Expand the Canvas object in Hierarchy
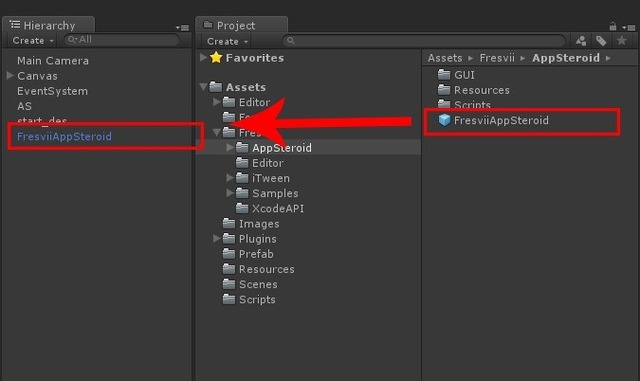The height and width of the screenshot is (381, 640). click(10, 76)
